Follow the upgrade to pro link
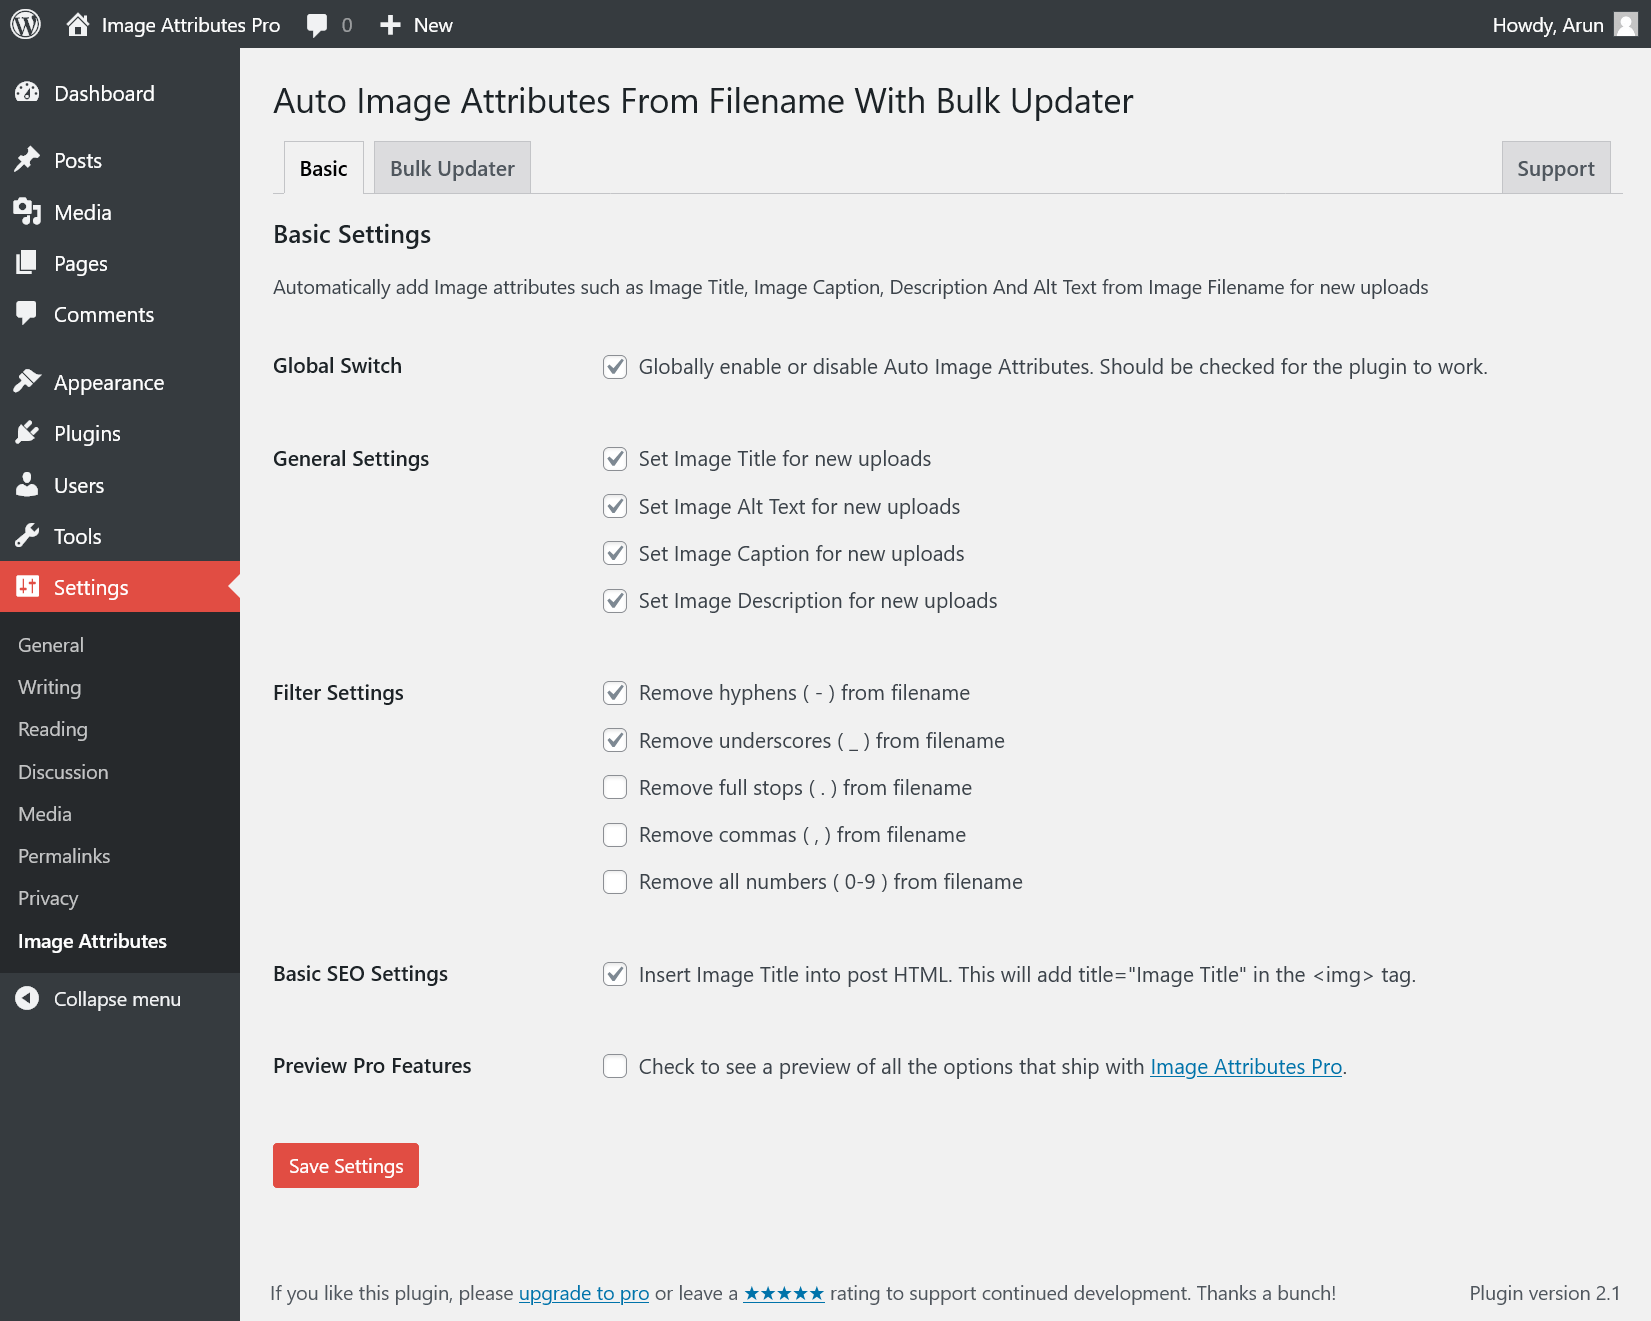The image size is (1651, 1321). point(584,1293)
